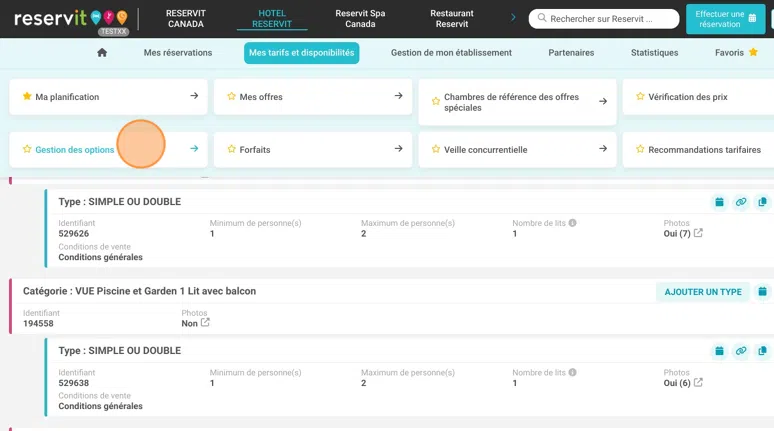Click identifier 529638 text
Screen dimensions: 774x431
(x=74, y=383)
